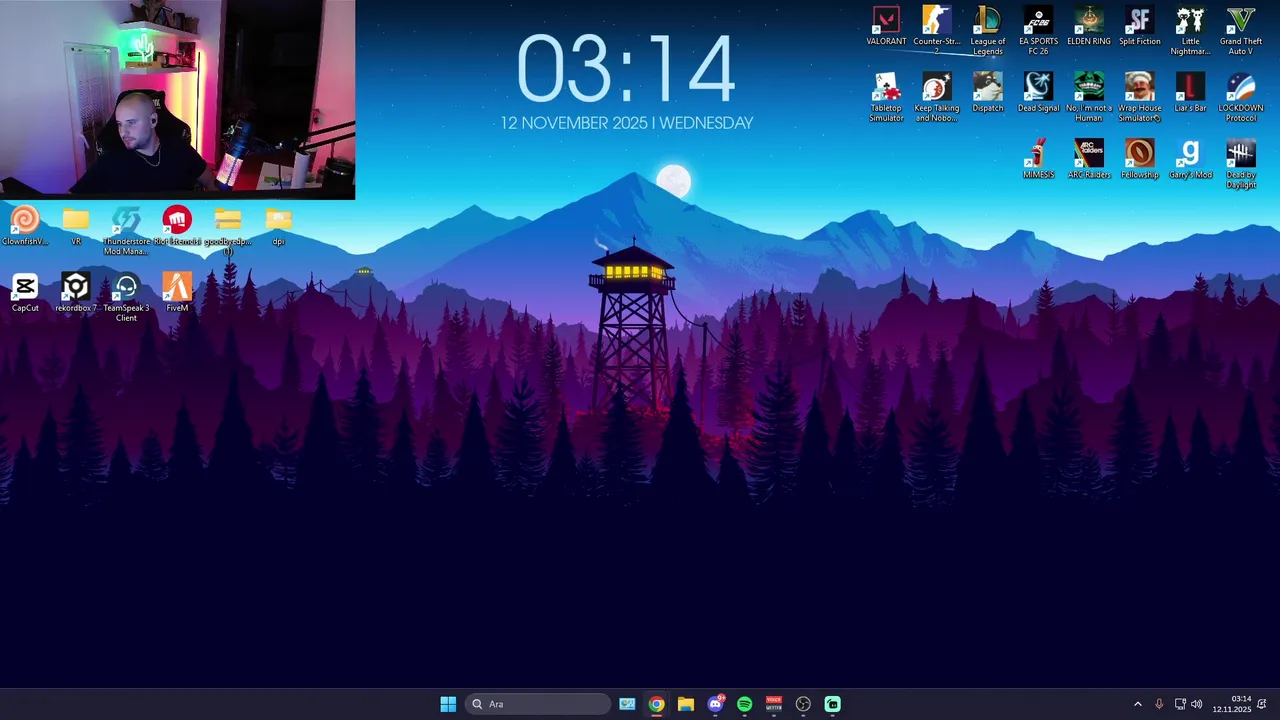
Task: Select the CapCut desktop shortcut
Action: pos(25,293)
